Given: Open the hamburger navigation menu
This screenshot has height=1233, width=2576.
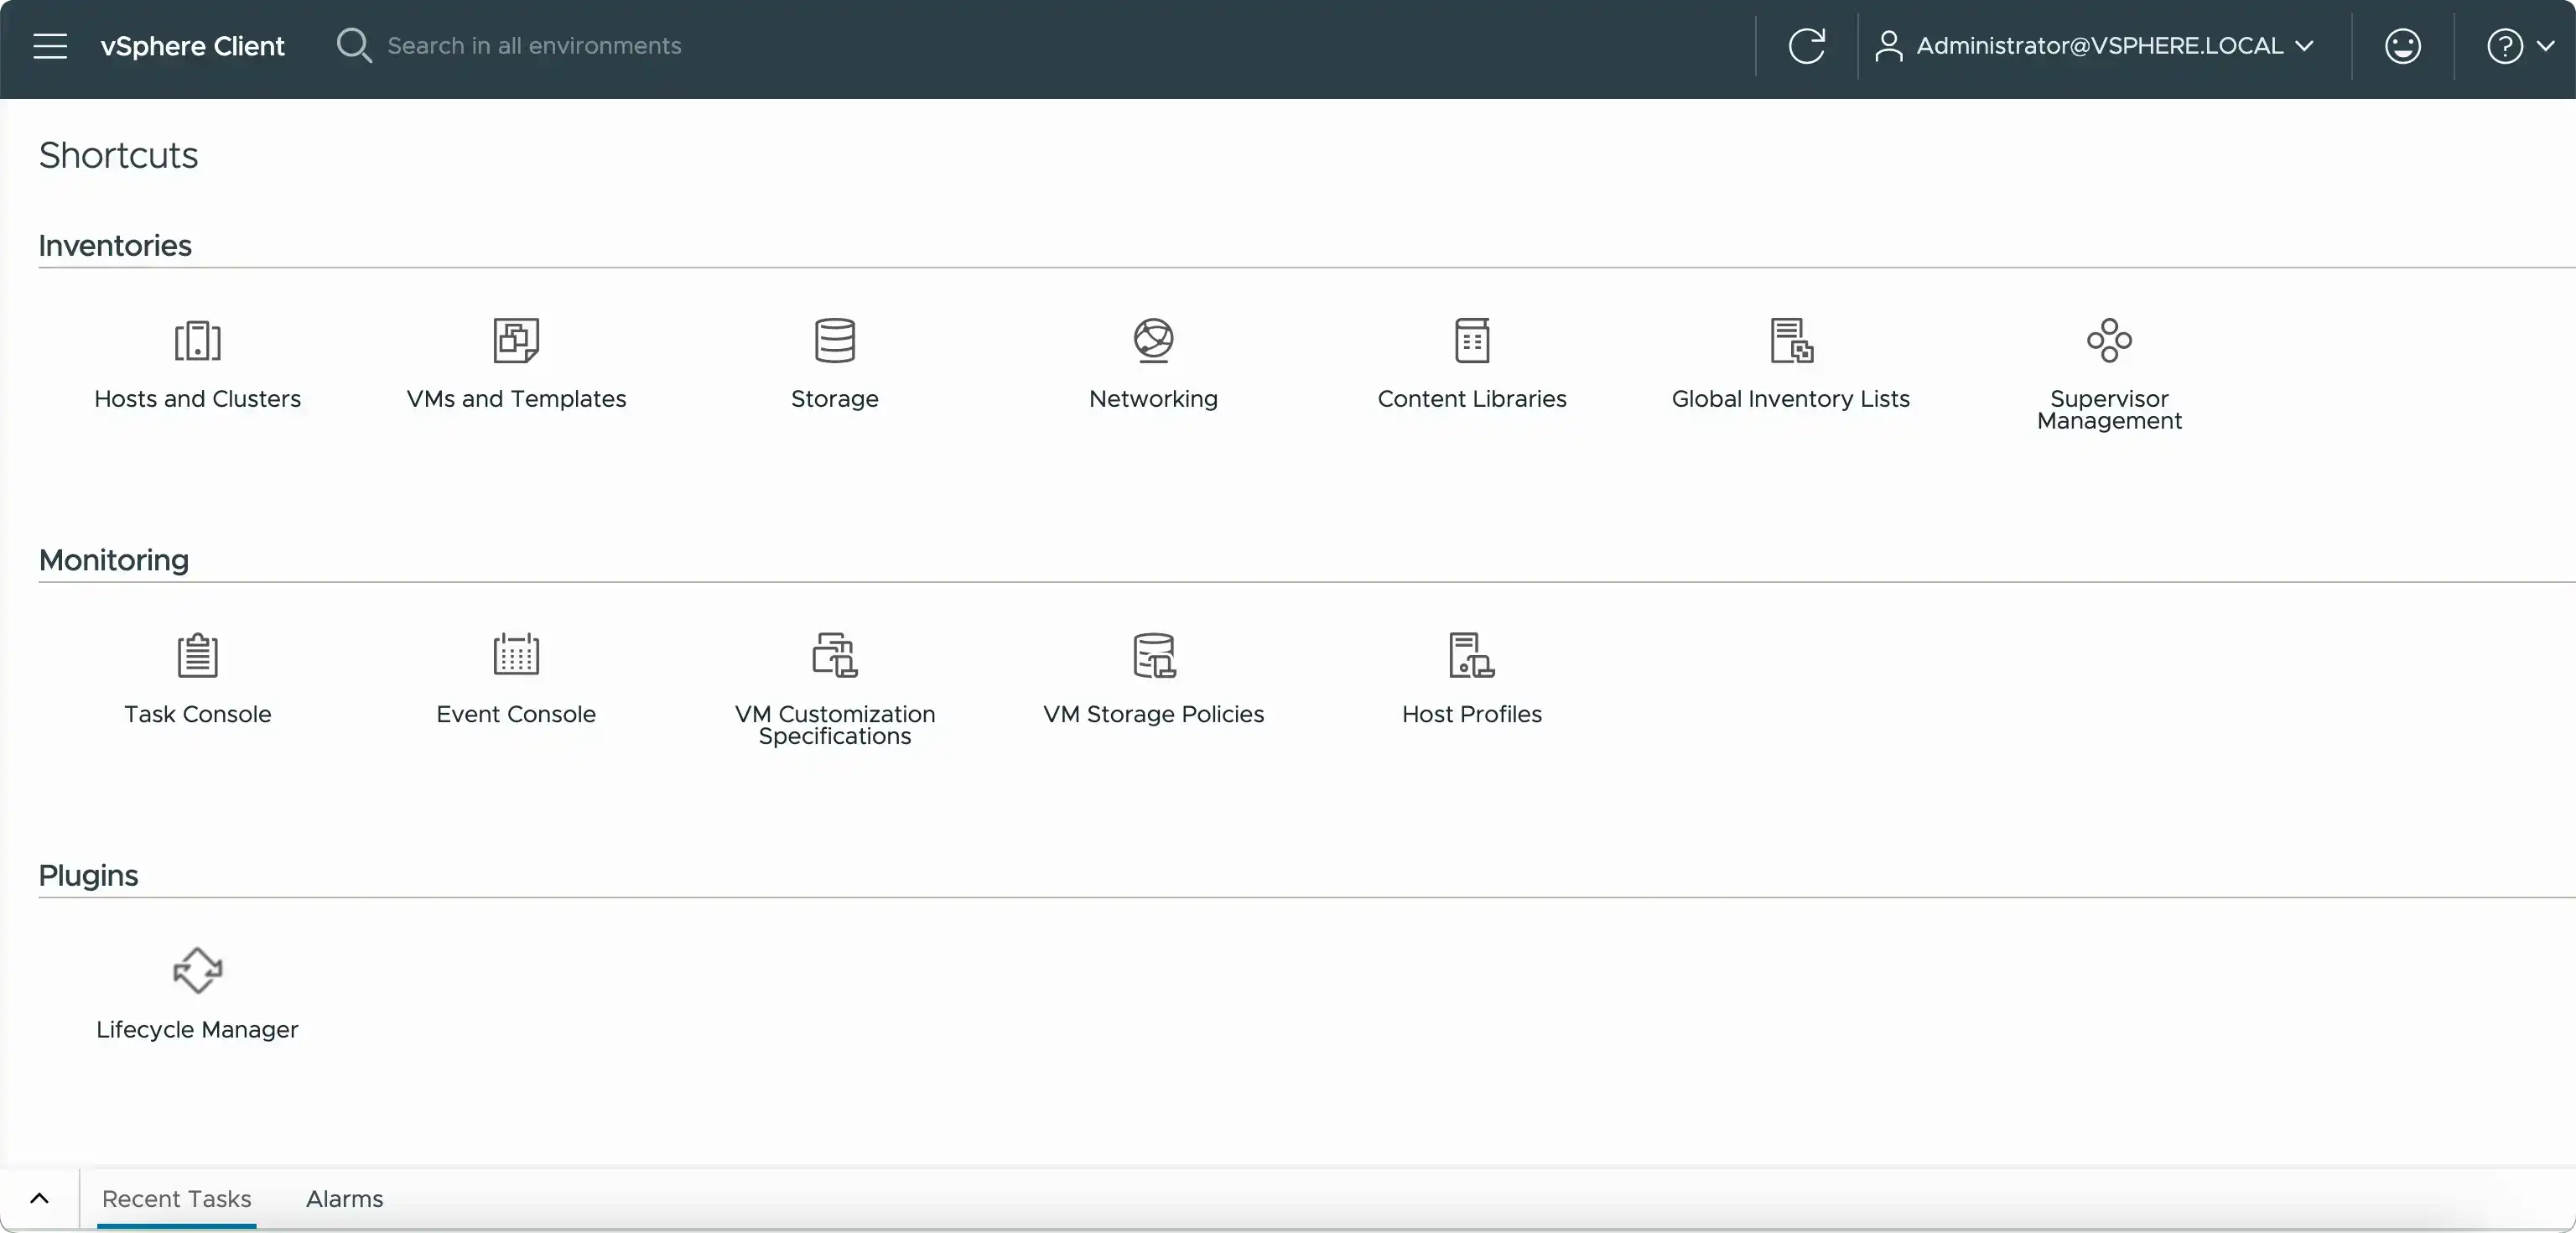Looking at the screenshot, I should click(x=49, y=46).
